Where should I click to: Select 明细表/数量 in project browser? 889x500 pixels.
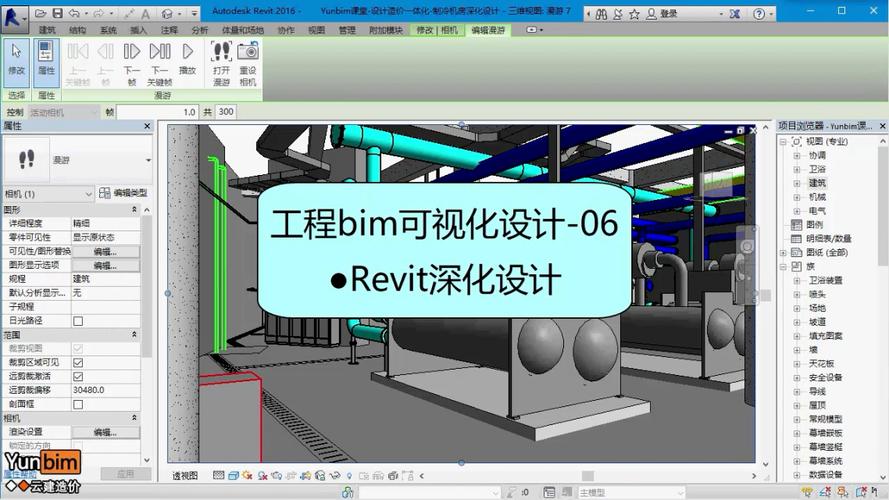click(829, 239)
